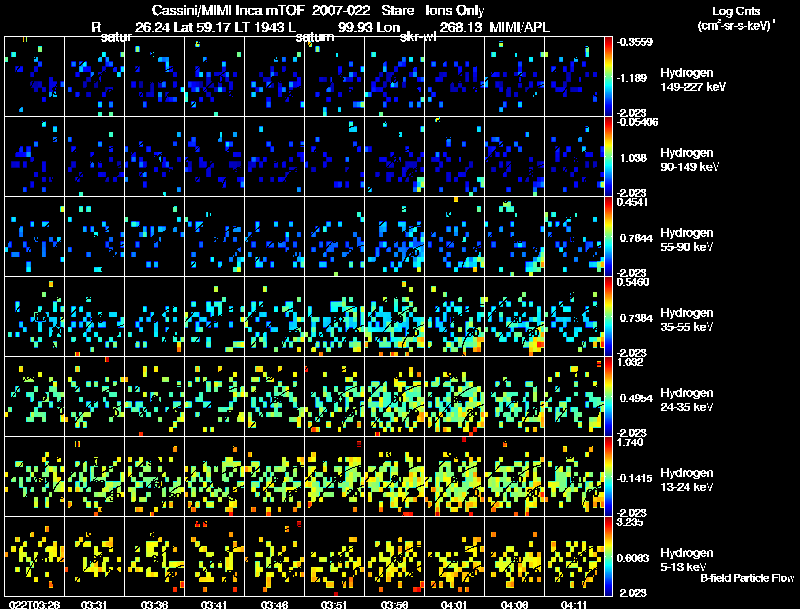Click the '1.038' color scale value
The image size is (800, 609).
pos(634,158)
